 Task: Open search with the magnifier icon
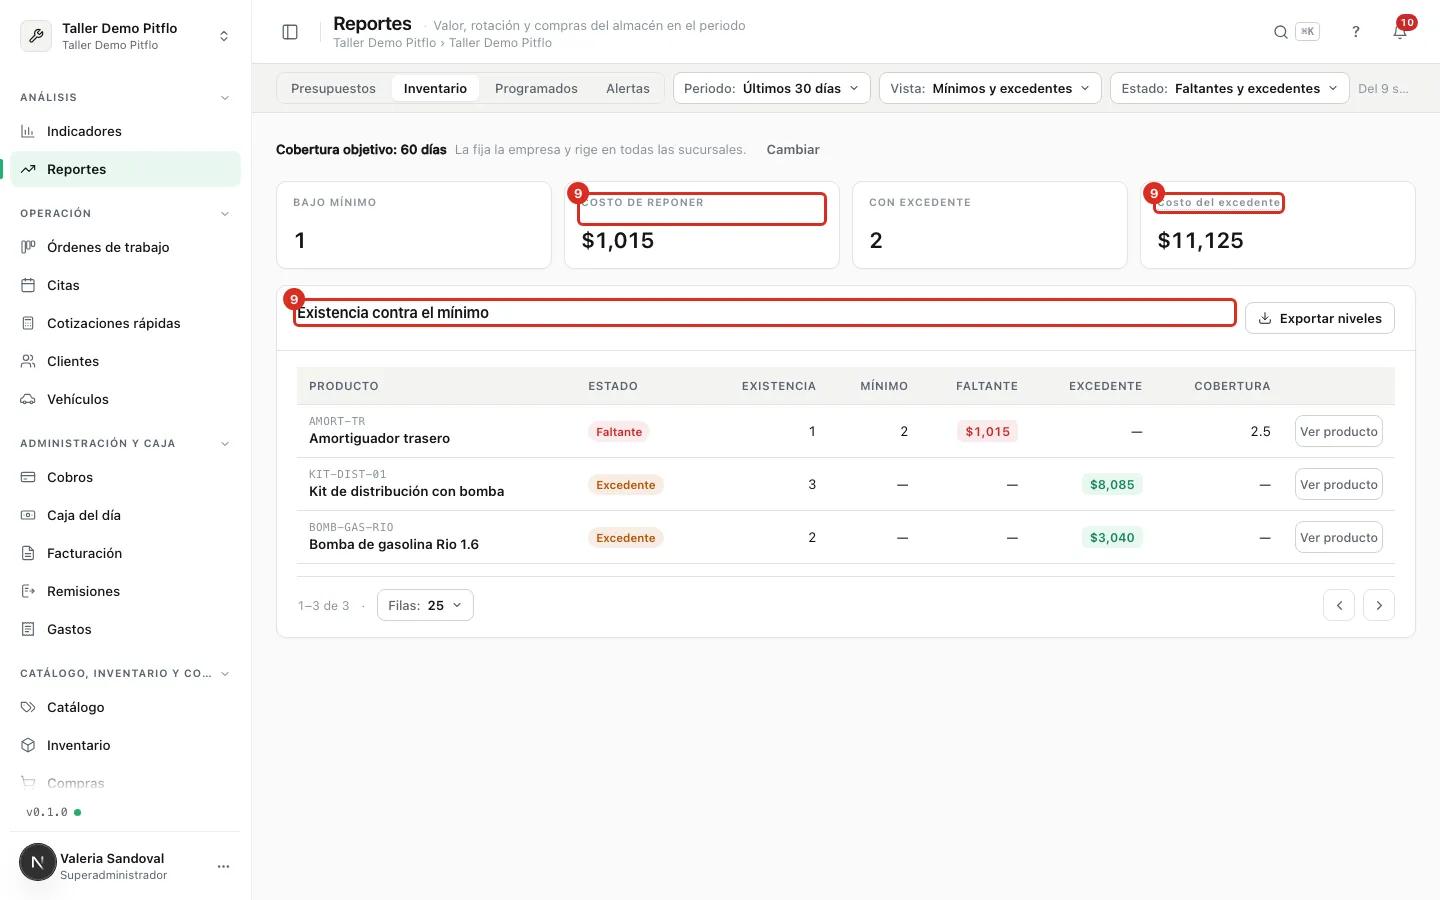click(x=1281, y=32)
